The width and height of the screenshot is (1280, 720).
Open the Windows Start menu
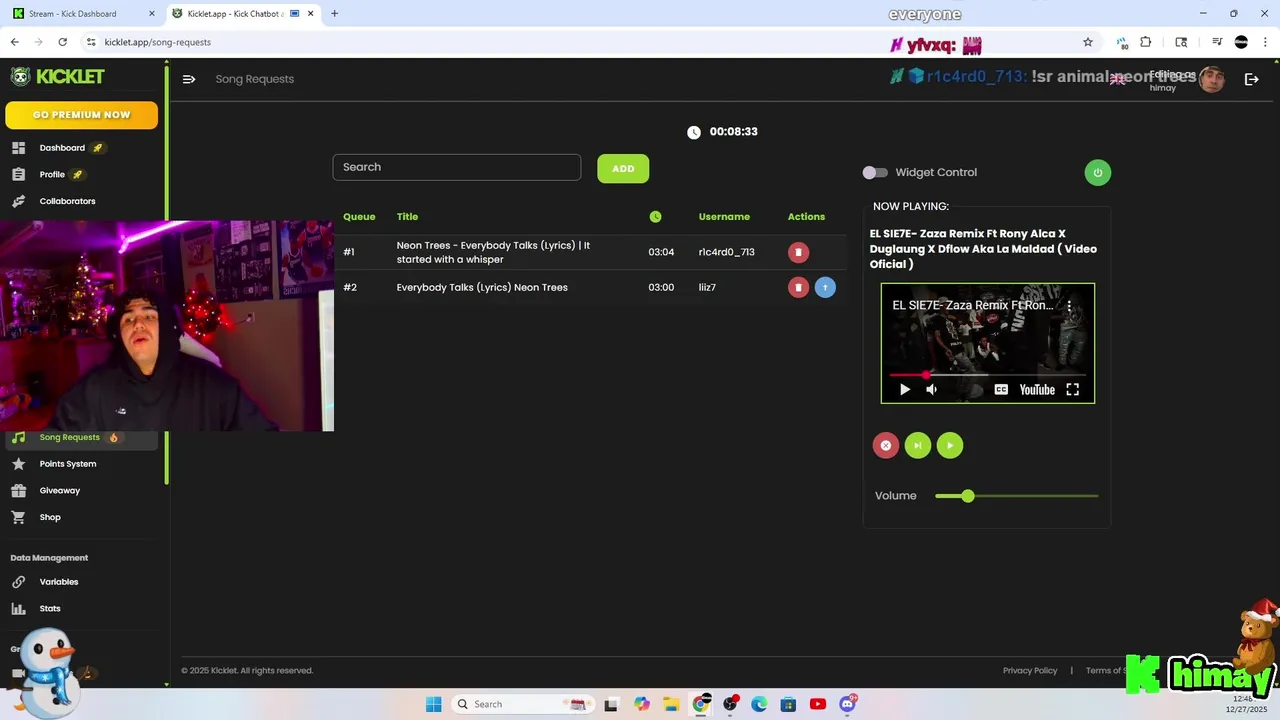point(433,704)
